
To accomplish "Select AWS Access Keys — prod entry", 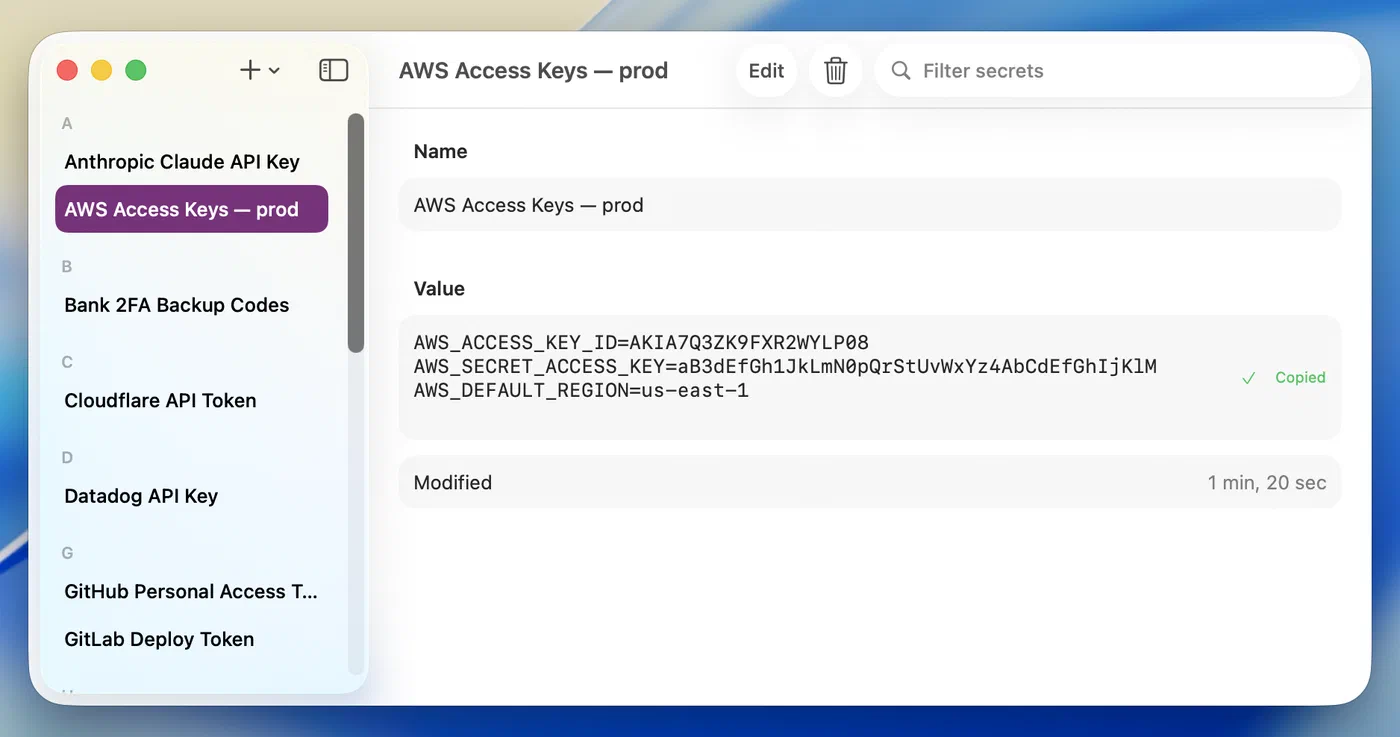I will tap(191, 209).
